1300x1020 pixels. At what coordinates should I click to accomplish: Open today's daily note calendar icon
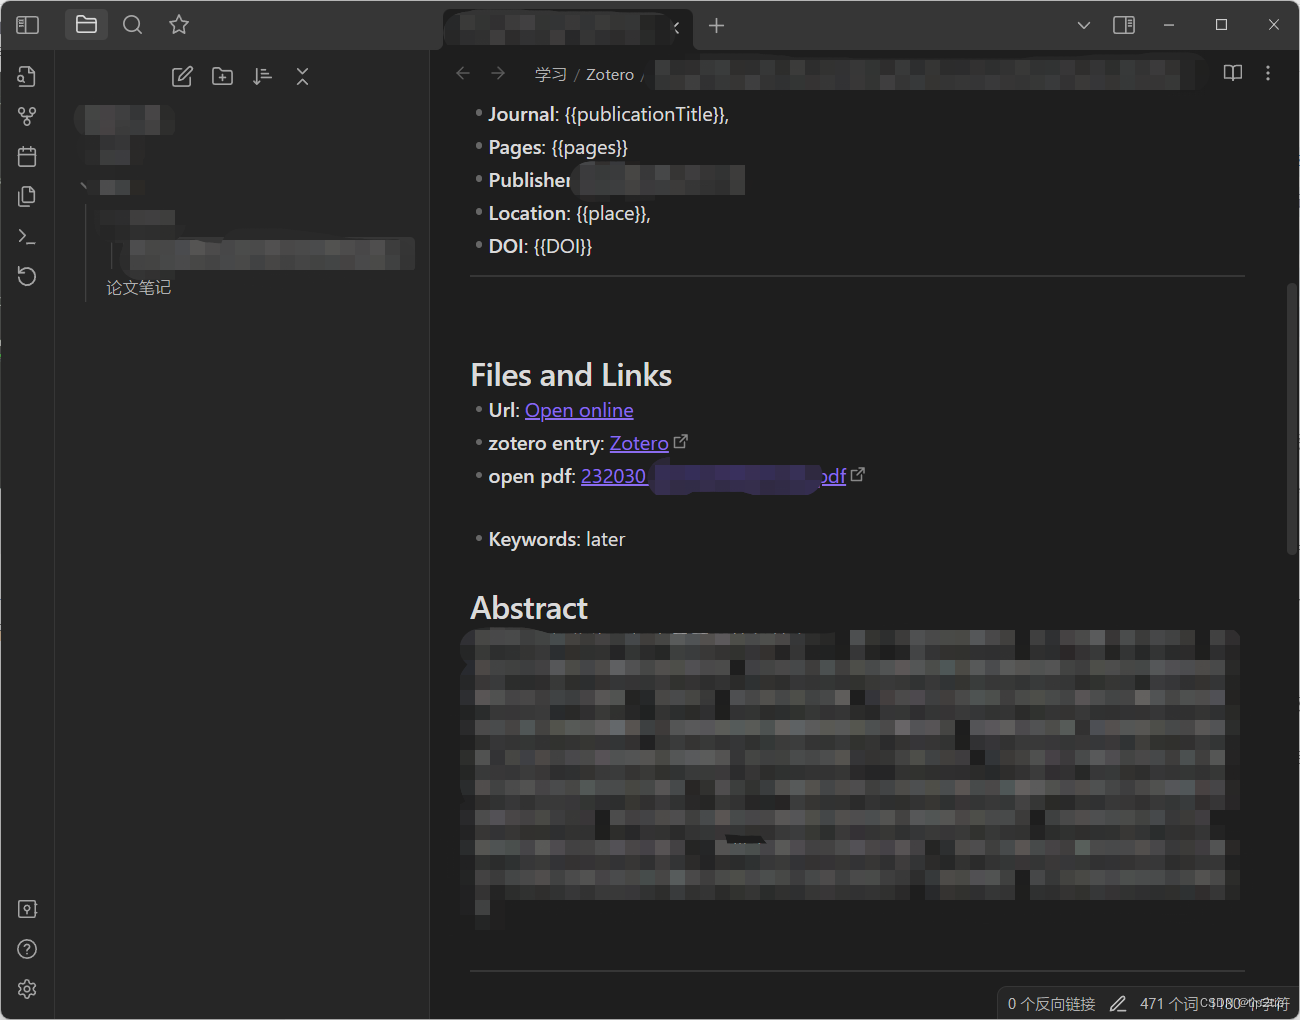click(27, 157)
